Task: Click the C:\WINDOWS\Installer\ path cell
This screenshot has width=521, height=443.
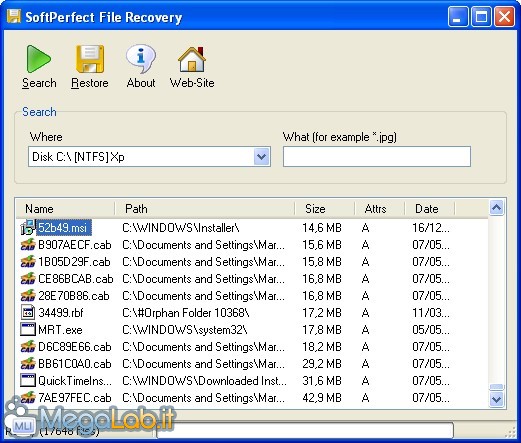Action: click(x=181, y=228)
